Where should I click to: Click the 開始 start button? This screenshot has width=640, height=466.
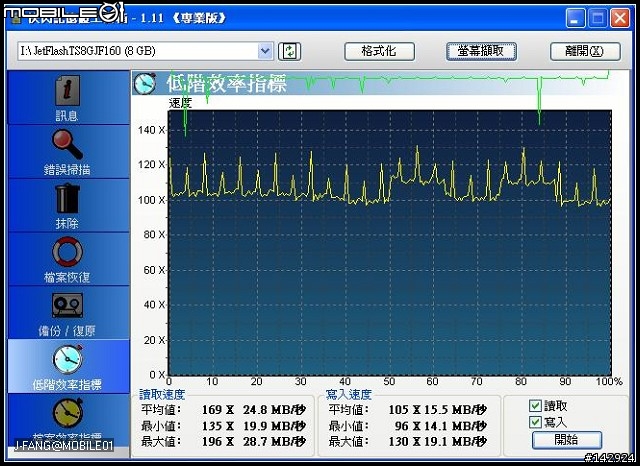point(567,440)
